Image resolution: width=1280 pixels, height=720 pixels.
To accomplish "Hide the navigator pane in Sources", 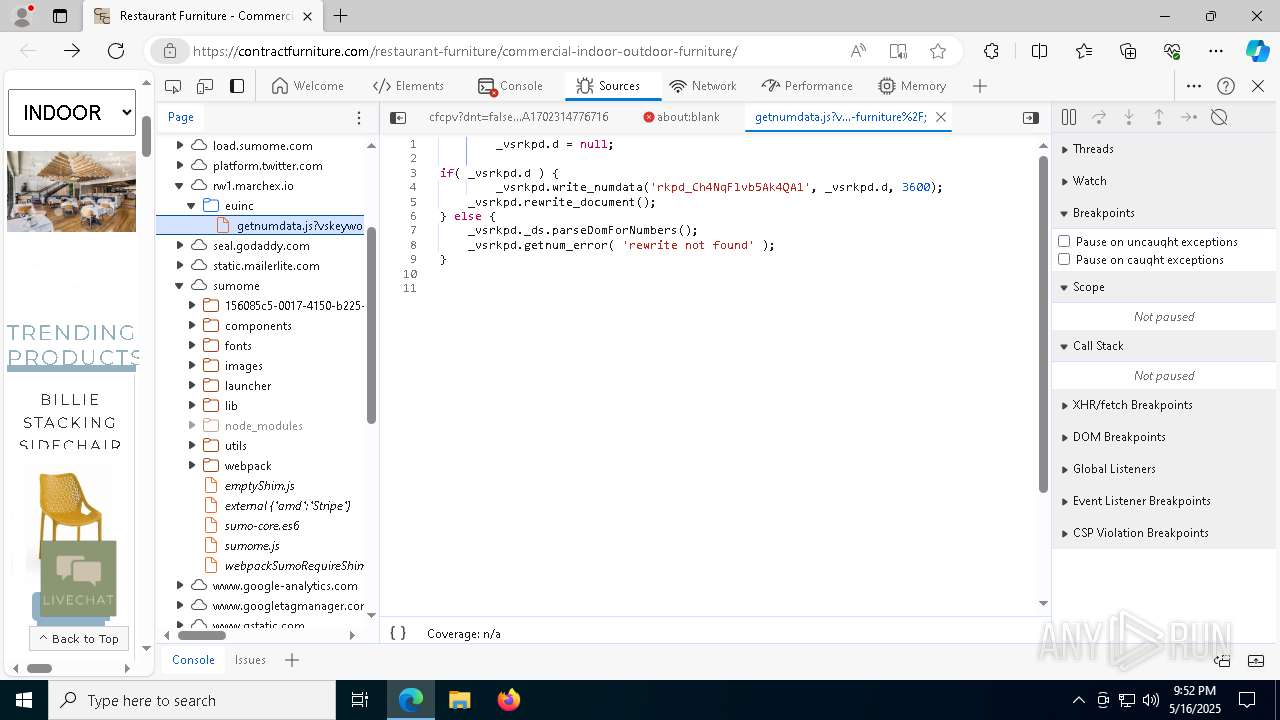I will coord(398,117).
